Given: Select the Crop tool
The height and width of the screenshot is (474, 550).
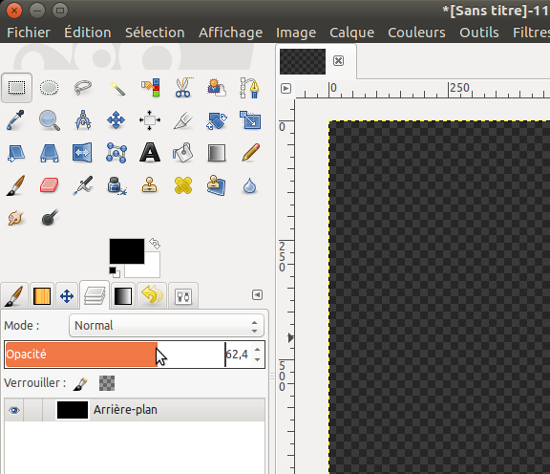Looking at the screenshot, I should point(183,120).
